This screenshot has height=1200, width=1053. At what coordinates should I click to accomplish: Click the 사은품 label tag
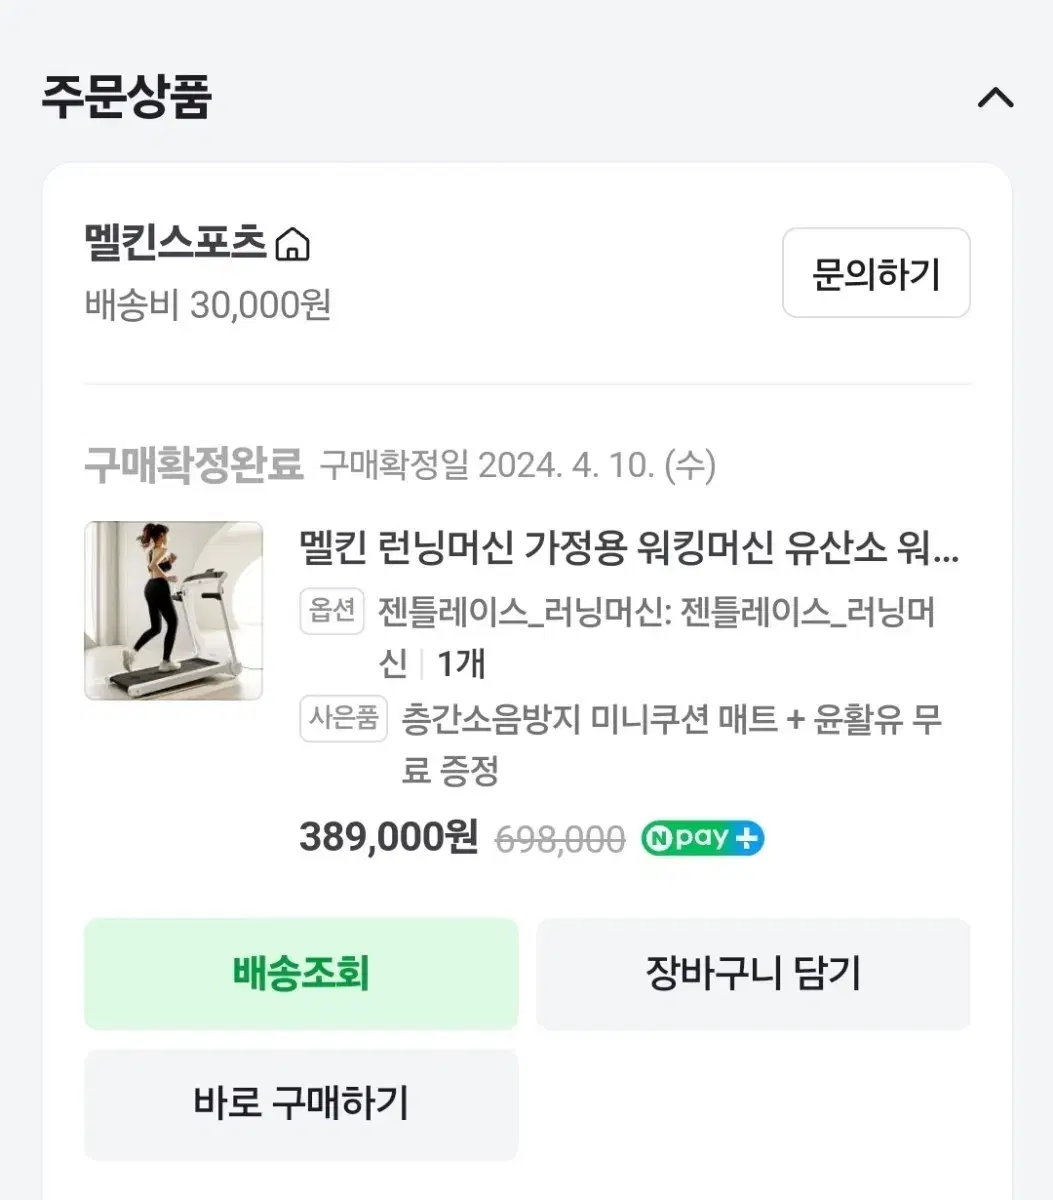tap(343, 718)
